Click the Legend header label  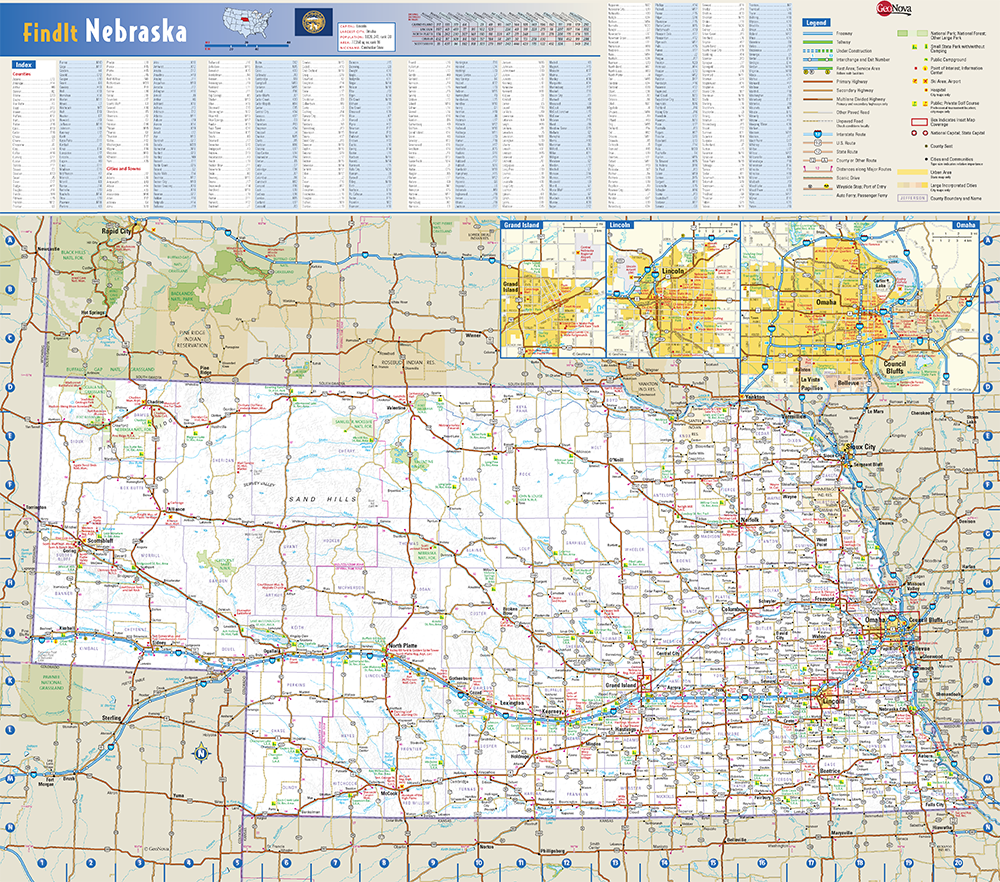point(816,22)
